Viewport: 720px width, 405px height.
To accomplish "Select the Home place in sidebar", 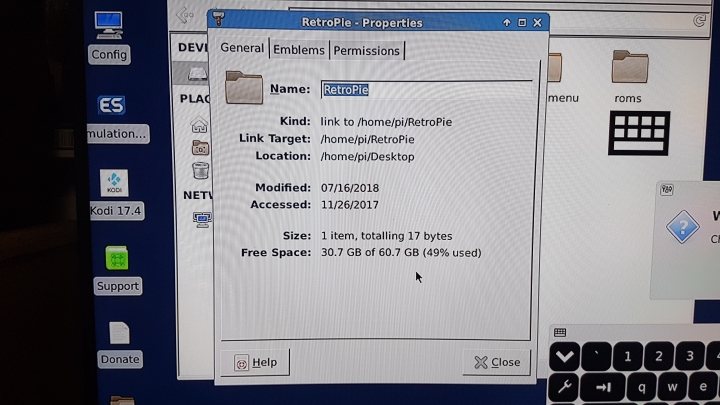I will (199, 125).
